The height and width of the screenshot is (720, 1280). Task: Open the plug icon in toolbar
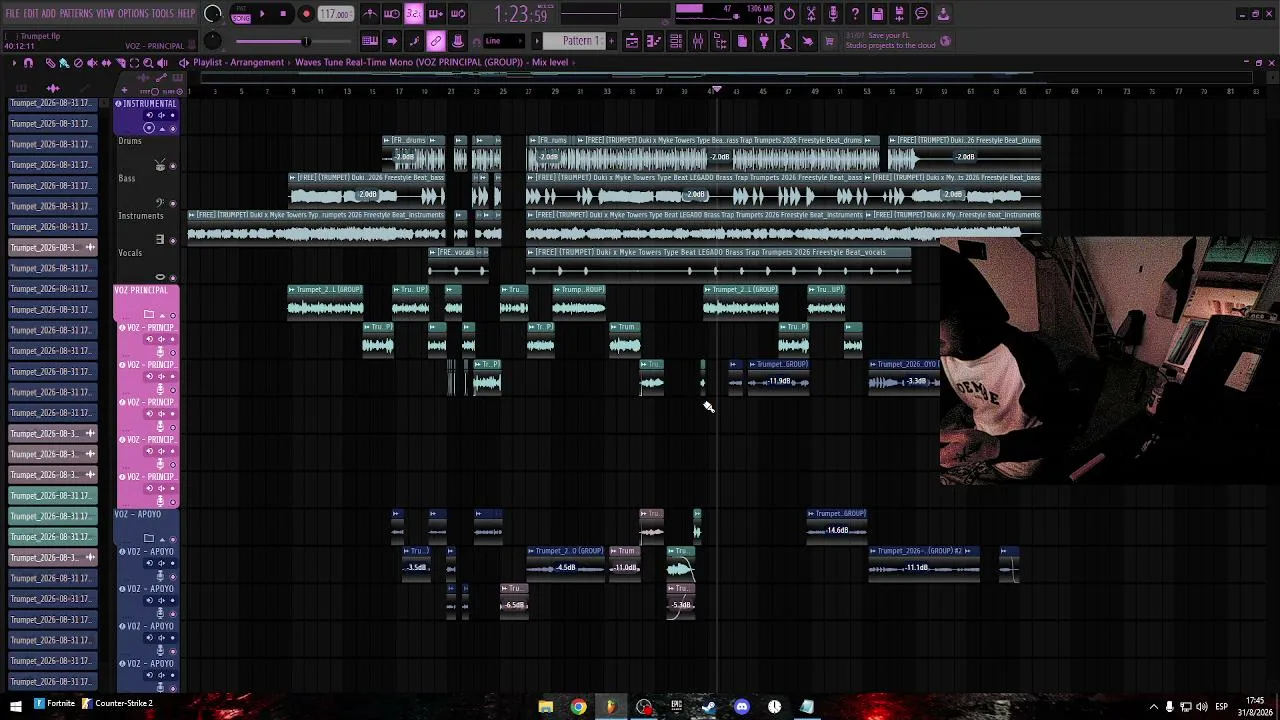tap(764, 41)
